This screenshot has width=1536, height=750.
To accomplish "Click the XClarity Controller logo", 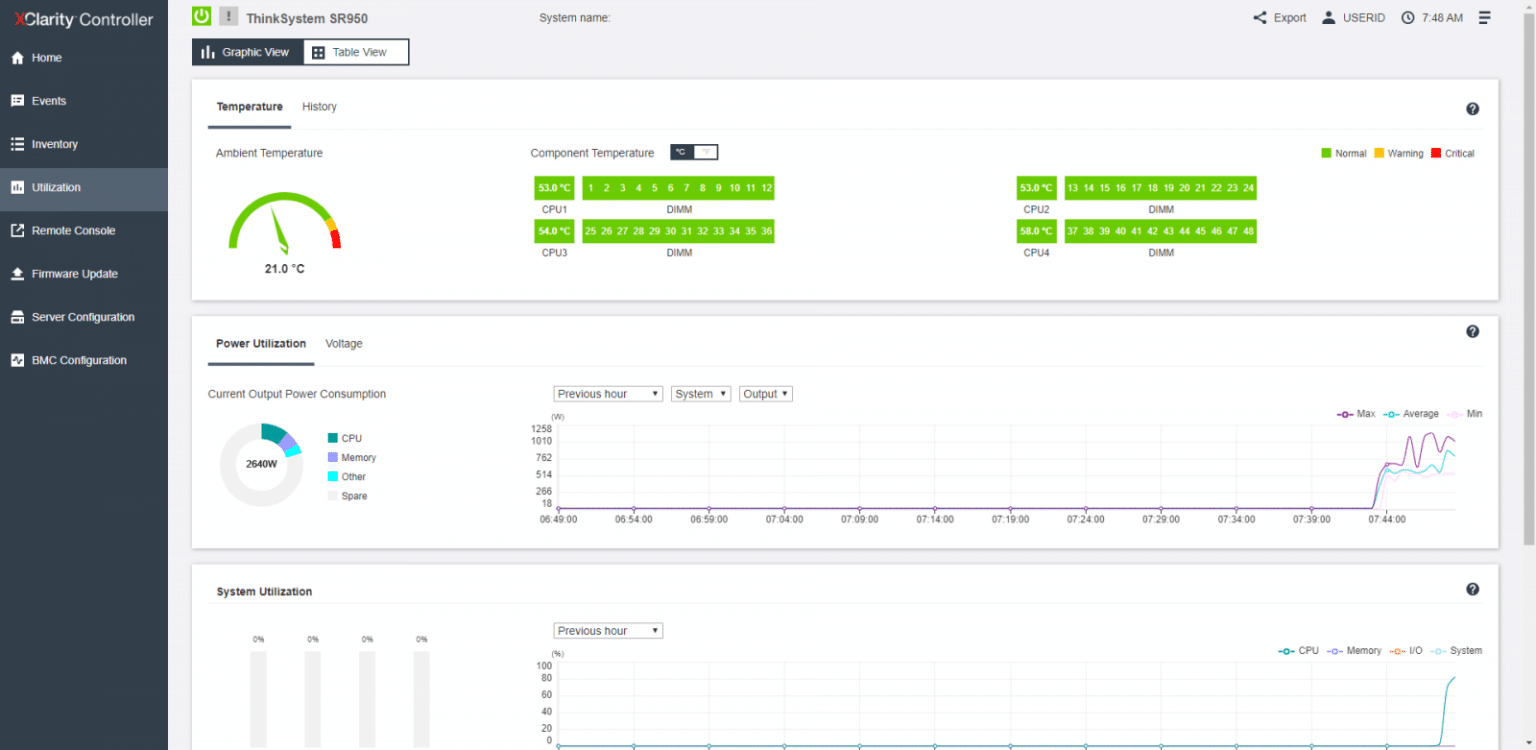I will click(84, 20).
